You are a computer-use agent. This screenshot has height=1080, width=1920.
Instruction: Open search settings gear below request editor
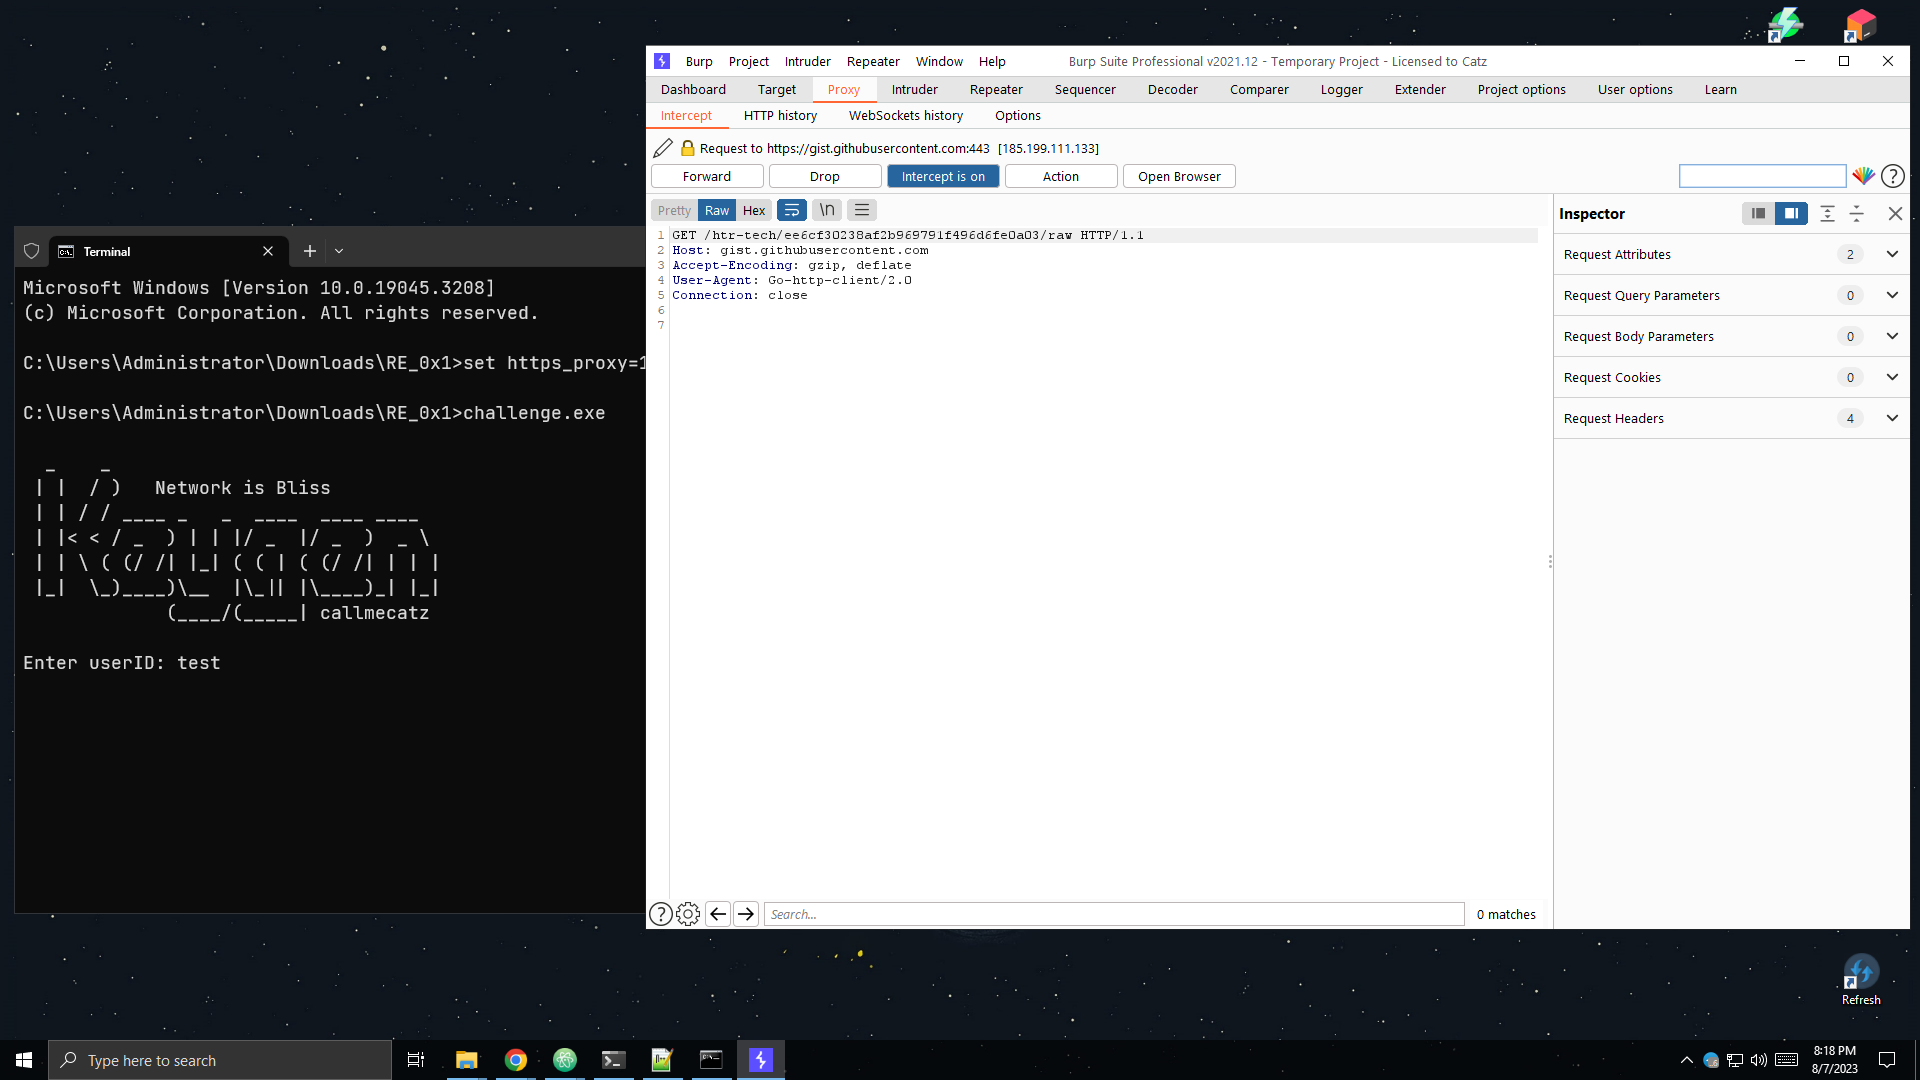[687, 913]
